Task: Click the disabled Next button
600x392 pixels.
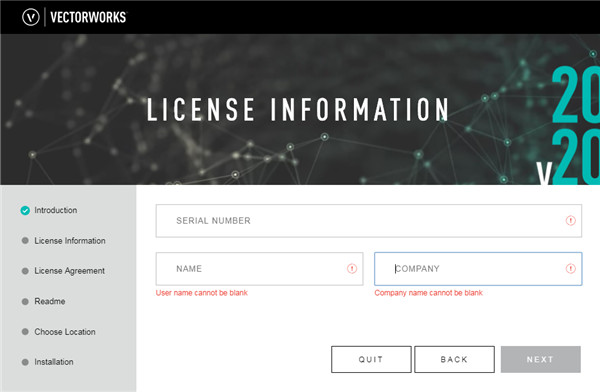Action: pyautogui.click(x=541, y=359)
